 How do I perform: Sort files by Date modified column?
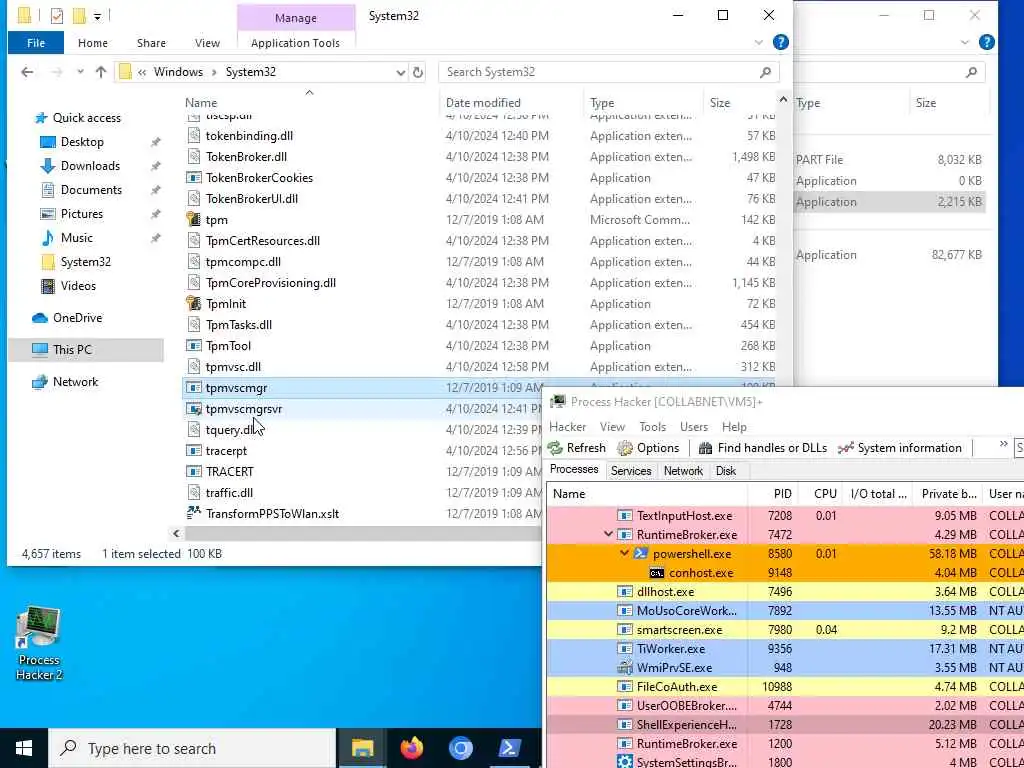pos(483,103)
